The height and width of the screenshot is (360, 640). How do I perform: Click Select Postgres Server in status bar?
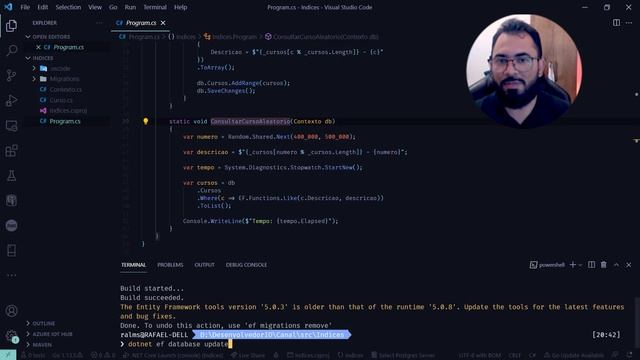(402, 356)
